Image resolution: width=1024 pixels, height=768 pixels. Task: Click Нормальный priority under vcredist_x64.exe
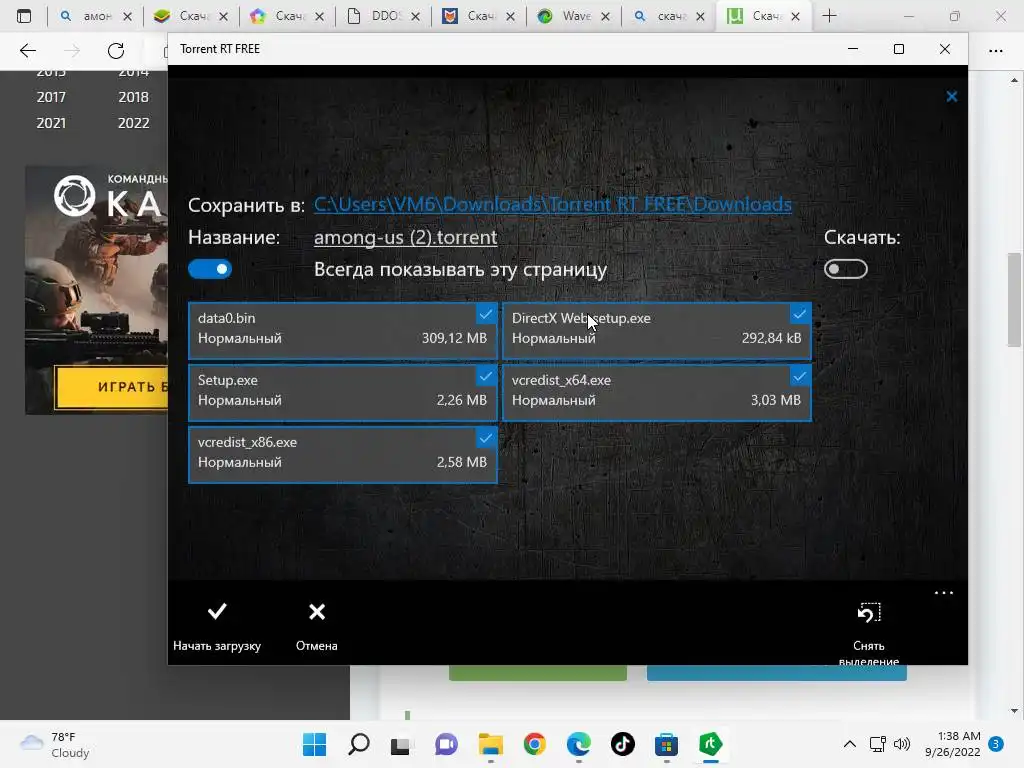click(554, 400)
